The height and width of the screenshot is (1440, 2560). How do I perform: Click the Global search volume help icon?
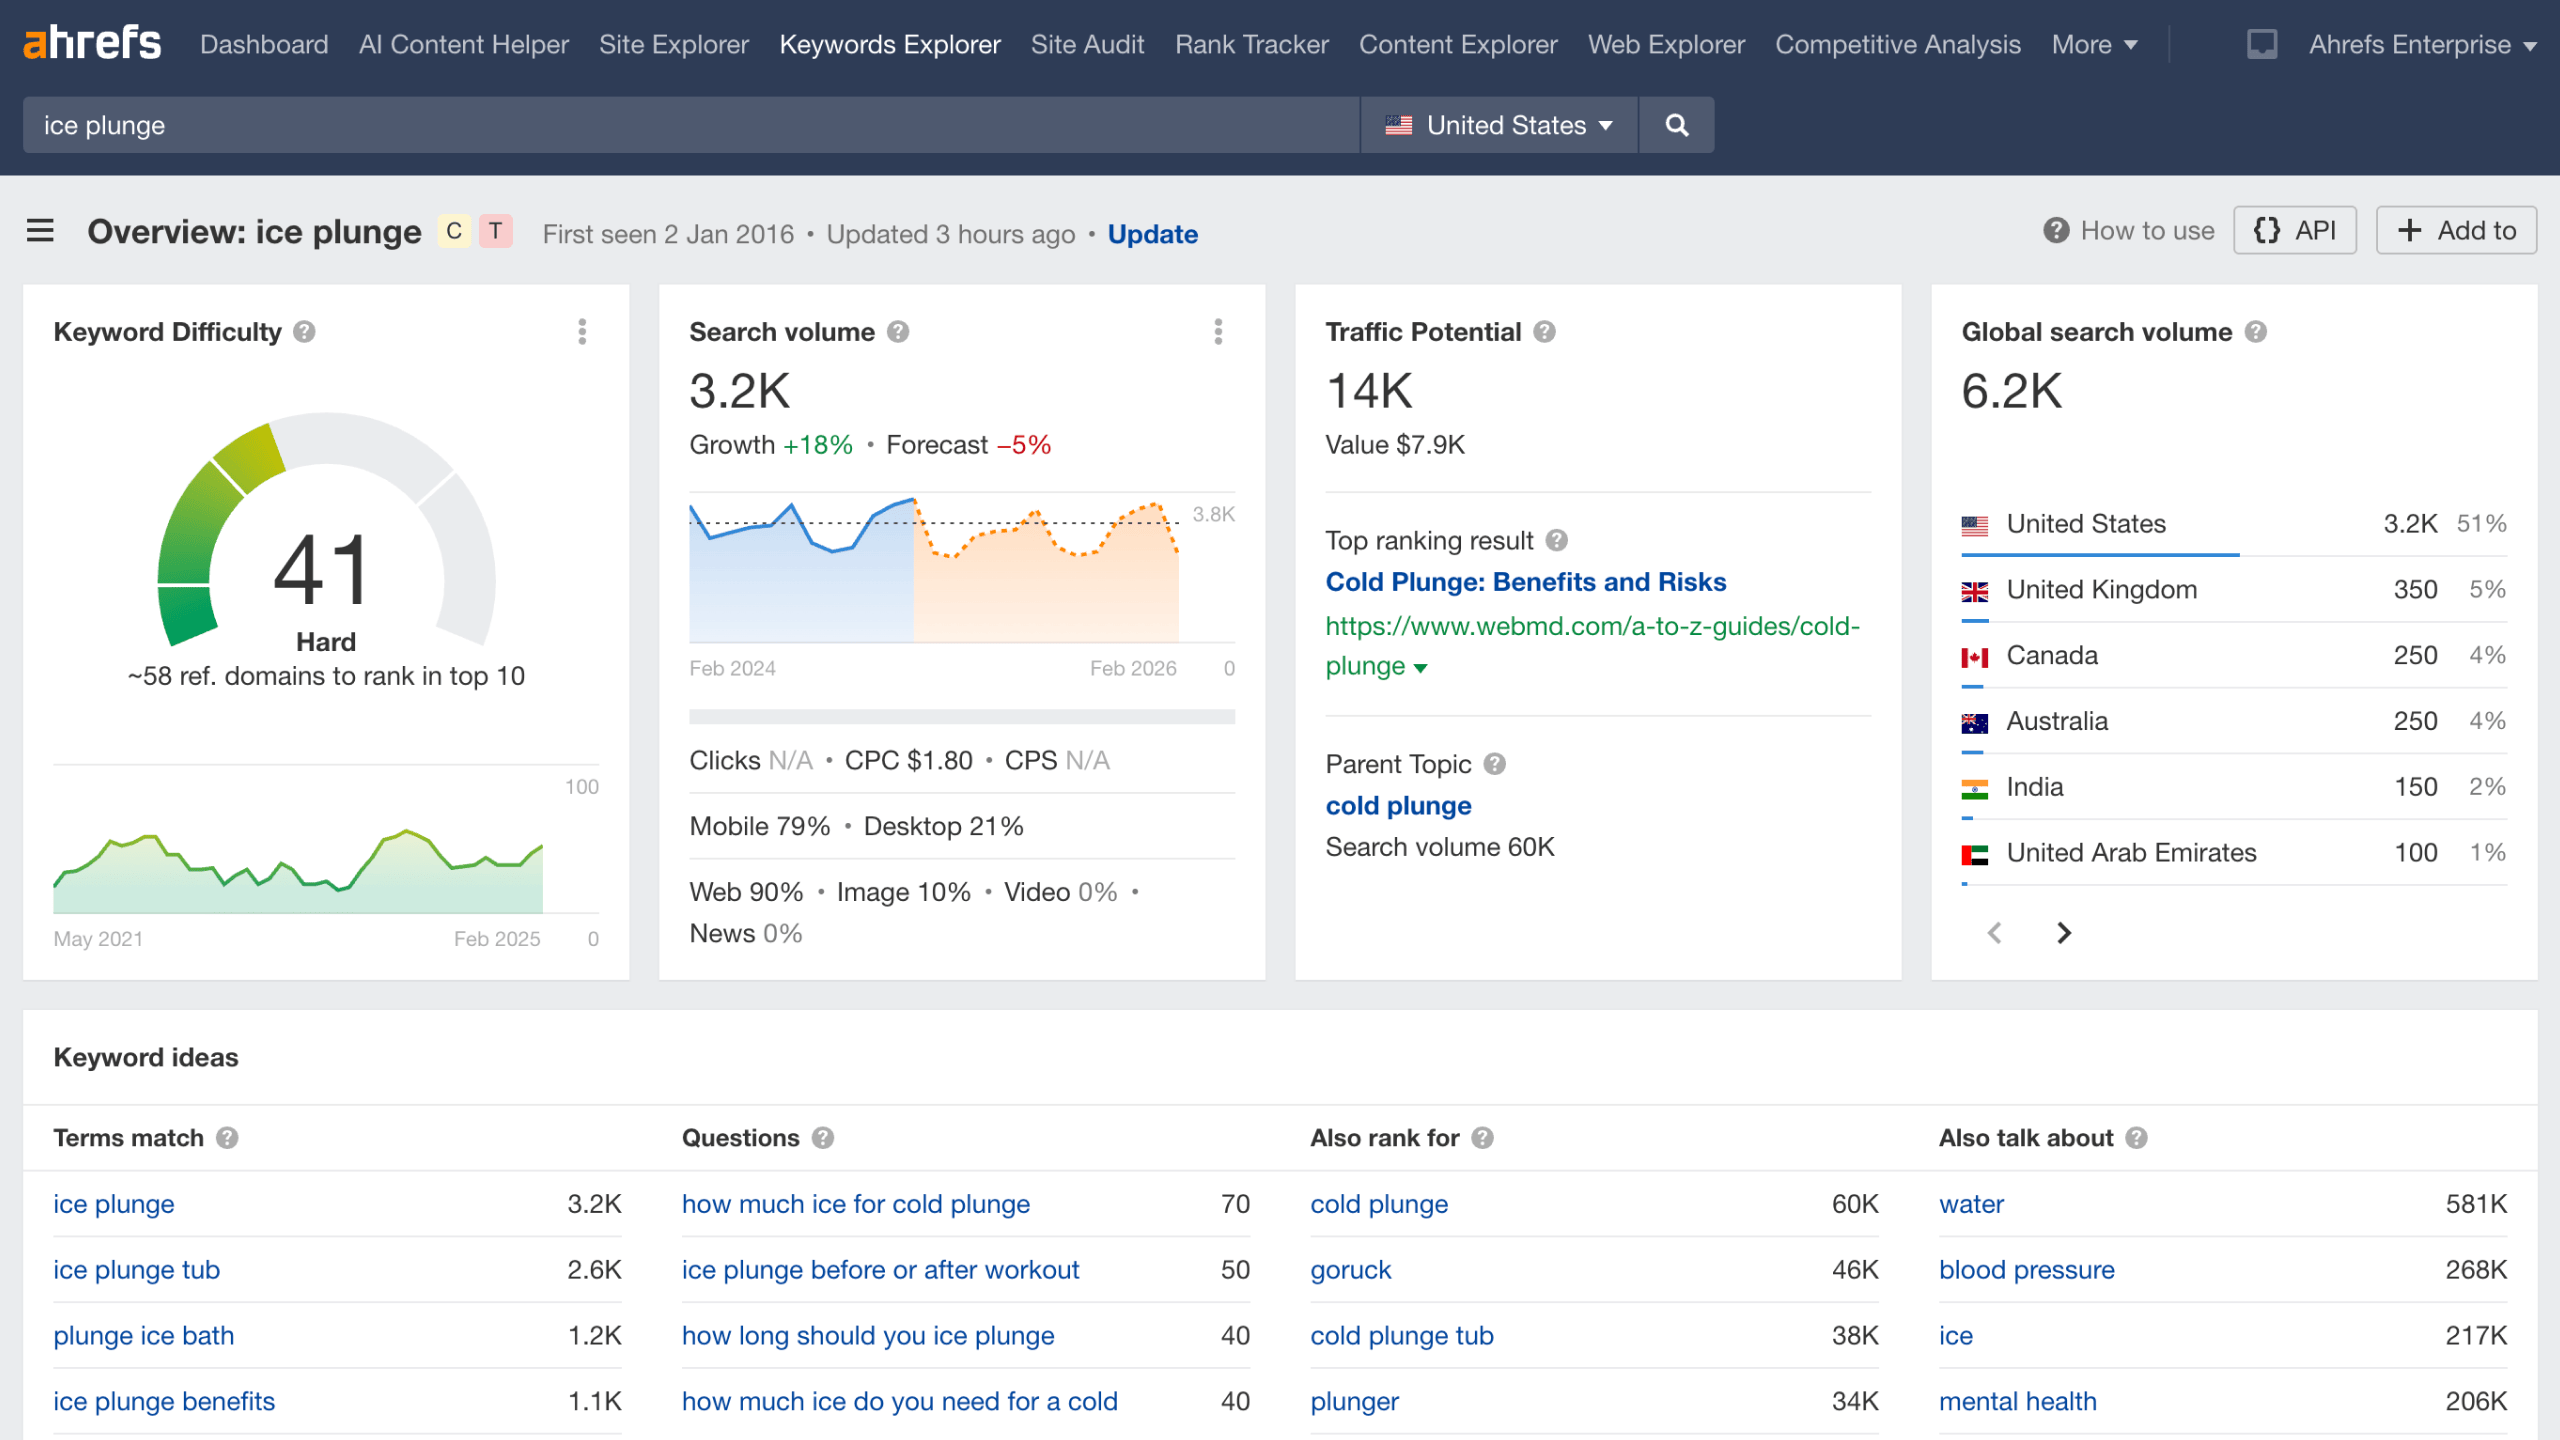2255,331
